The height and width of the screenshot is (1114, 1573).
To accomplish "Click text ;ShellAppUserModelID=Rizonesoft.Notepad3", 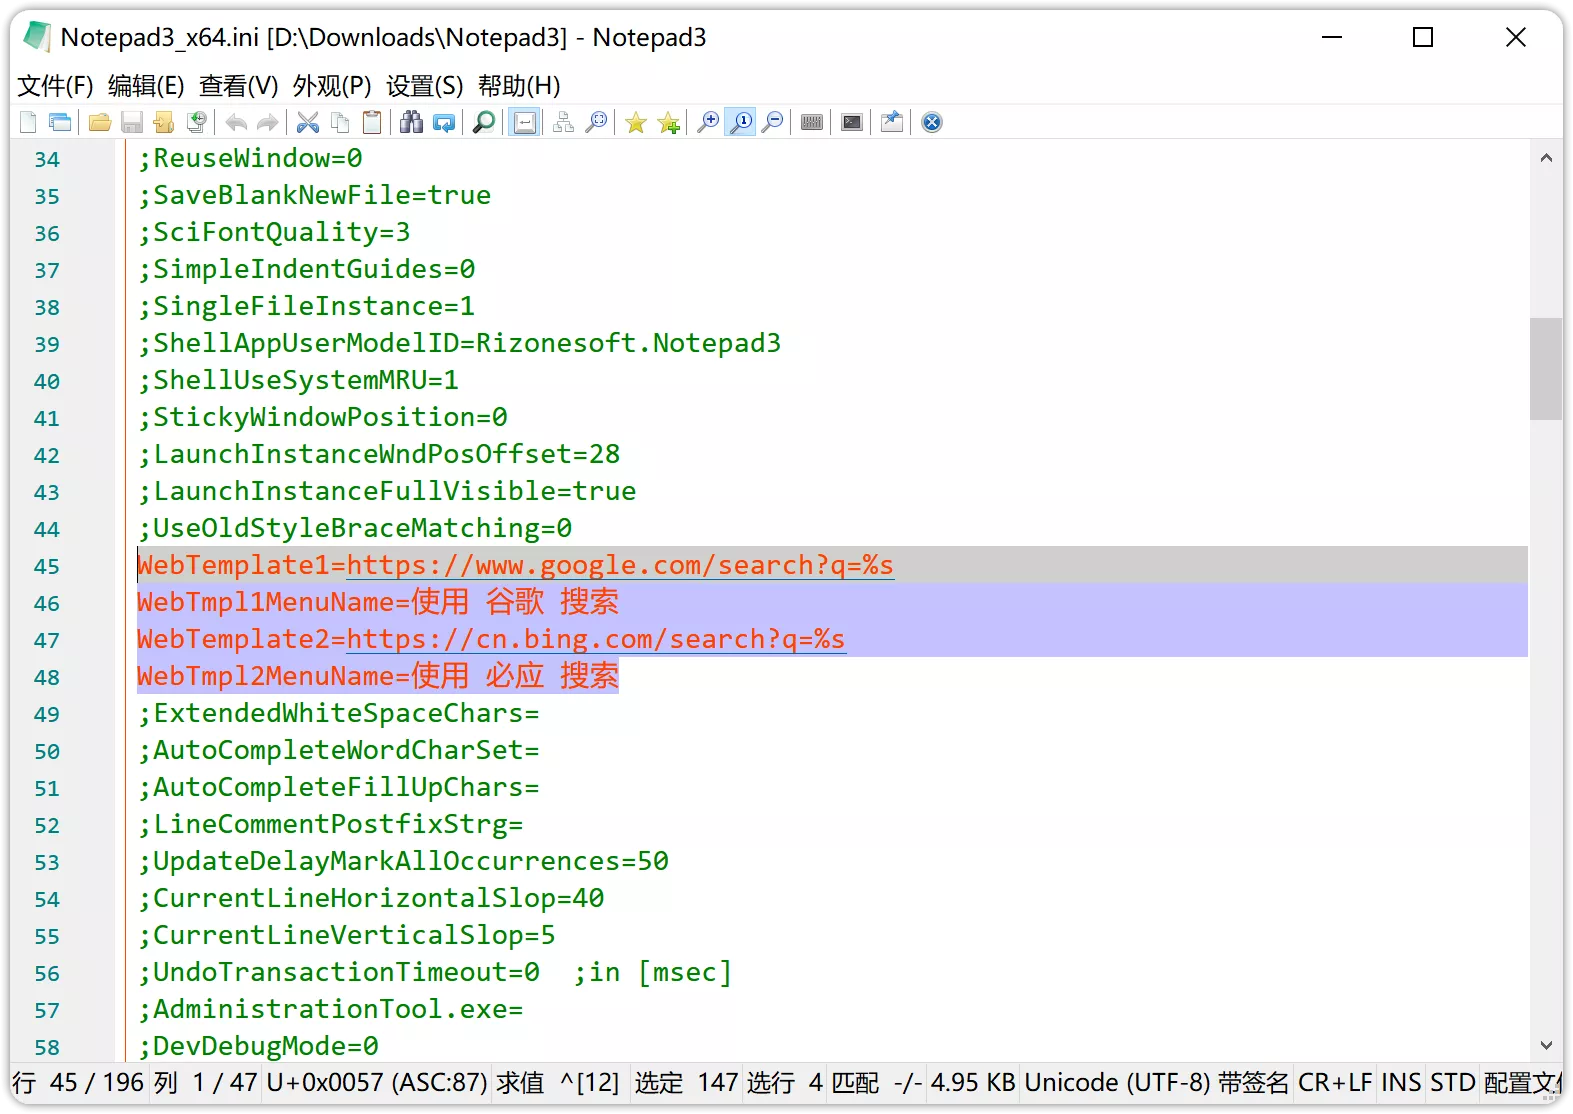I will (x=460, y=343).
